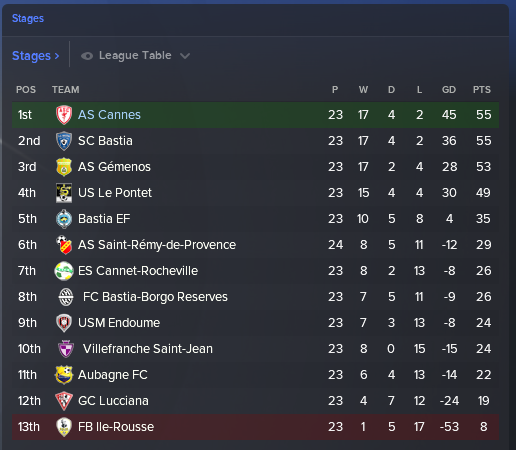Click the Aubagne FC yellow-blue crest
The image size is (516, 450).
(64, 375)
